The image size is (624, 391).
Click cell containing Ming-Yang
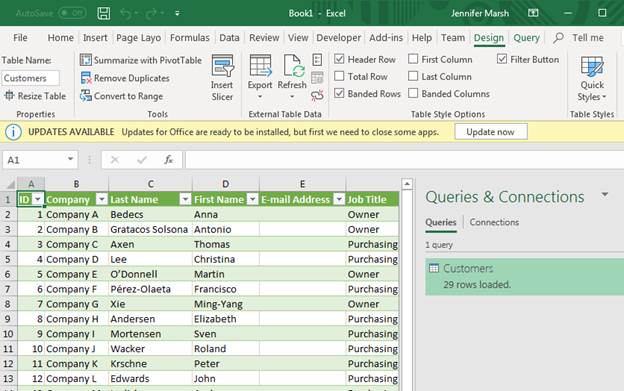coord(225,304)
